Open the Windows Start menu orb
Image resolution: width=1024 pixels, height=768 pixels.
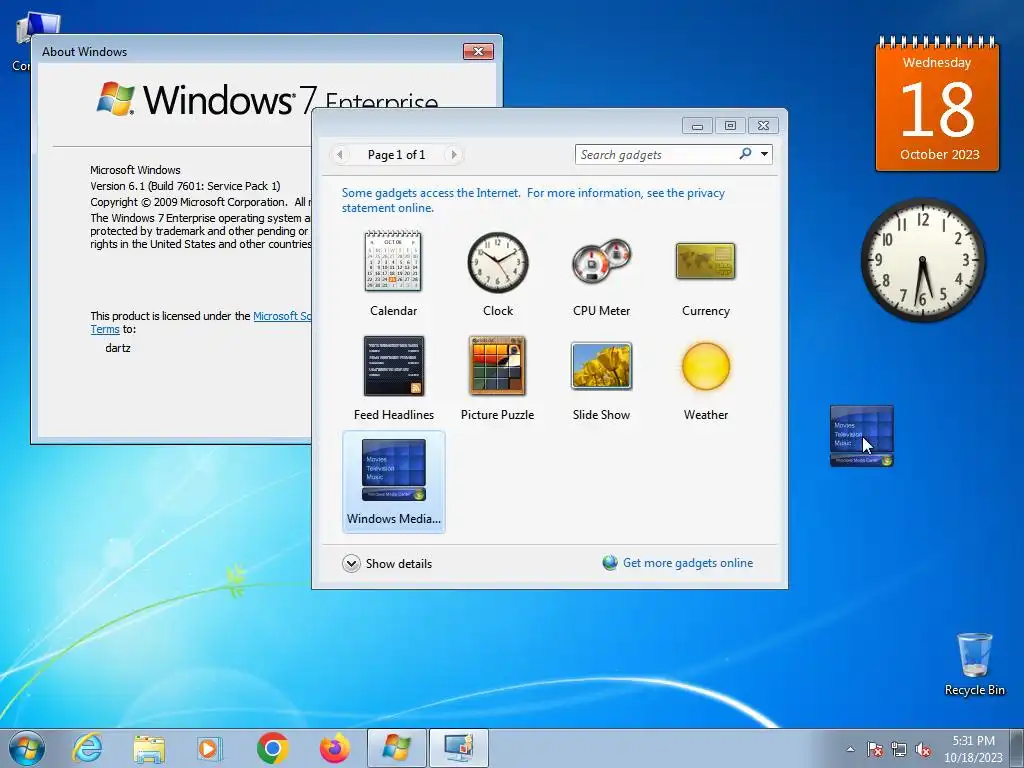tap(27, 748)
